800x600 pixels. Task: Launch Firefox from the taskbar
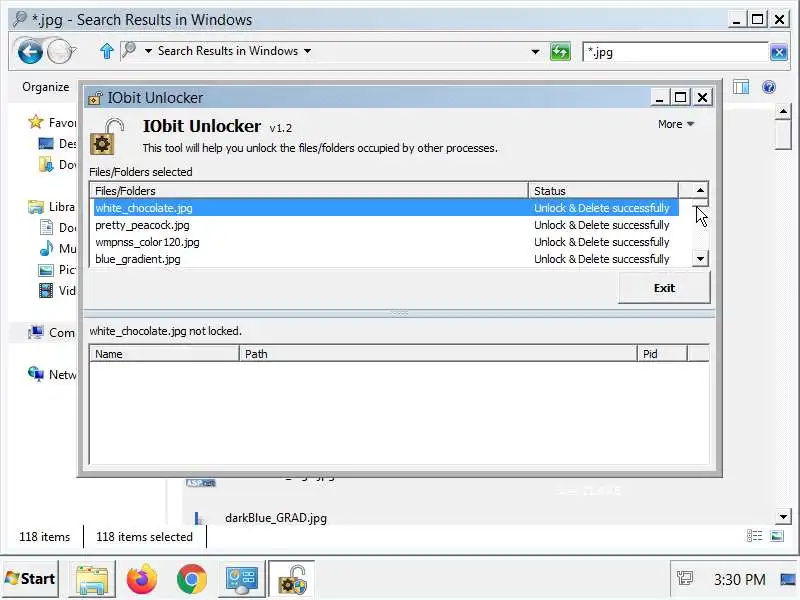(x=141, y=579)
